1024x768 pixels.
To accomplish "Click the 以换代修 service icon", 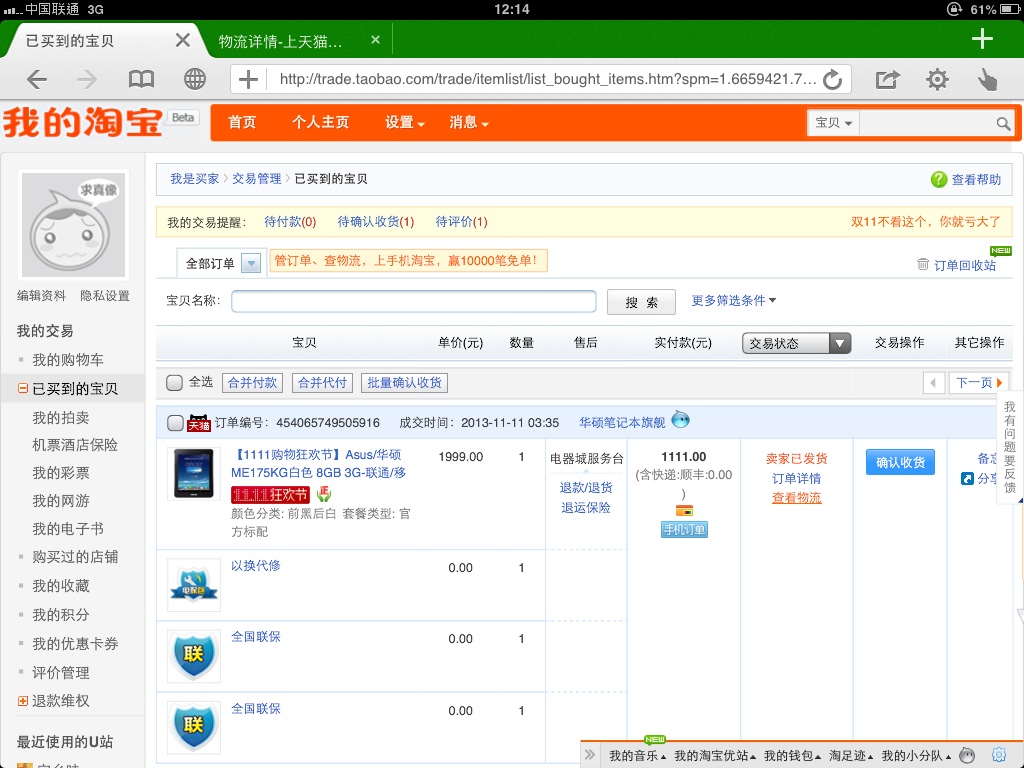I will tap(194, 584).
